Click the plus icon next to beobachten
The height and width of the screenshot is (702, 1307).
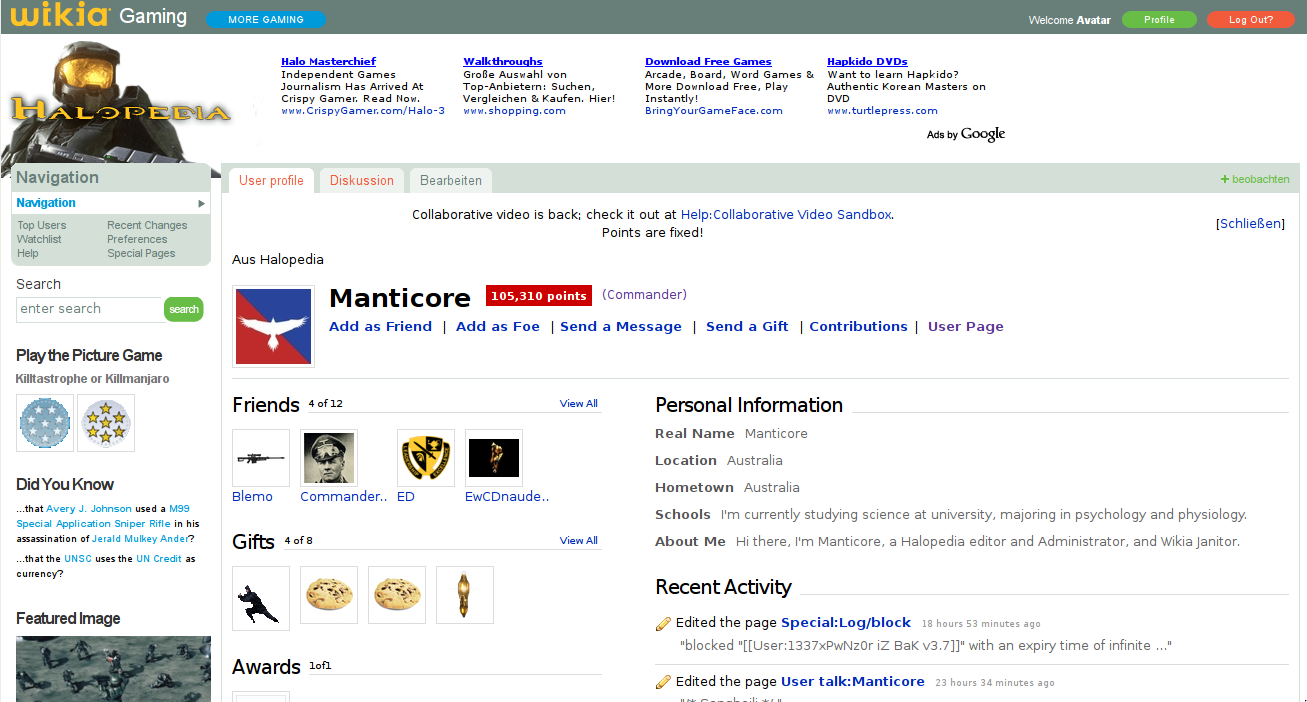(1224, 179)
